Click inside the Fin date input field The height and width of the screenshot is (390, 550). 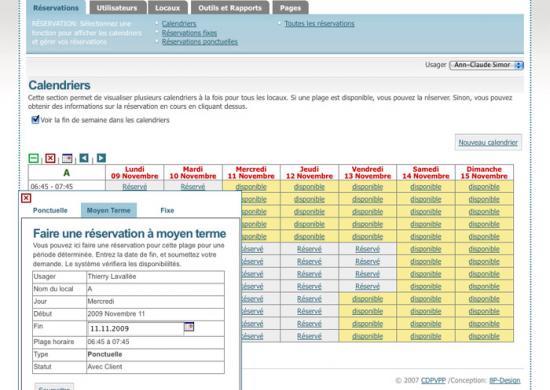(135, 329)
